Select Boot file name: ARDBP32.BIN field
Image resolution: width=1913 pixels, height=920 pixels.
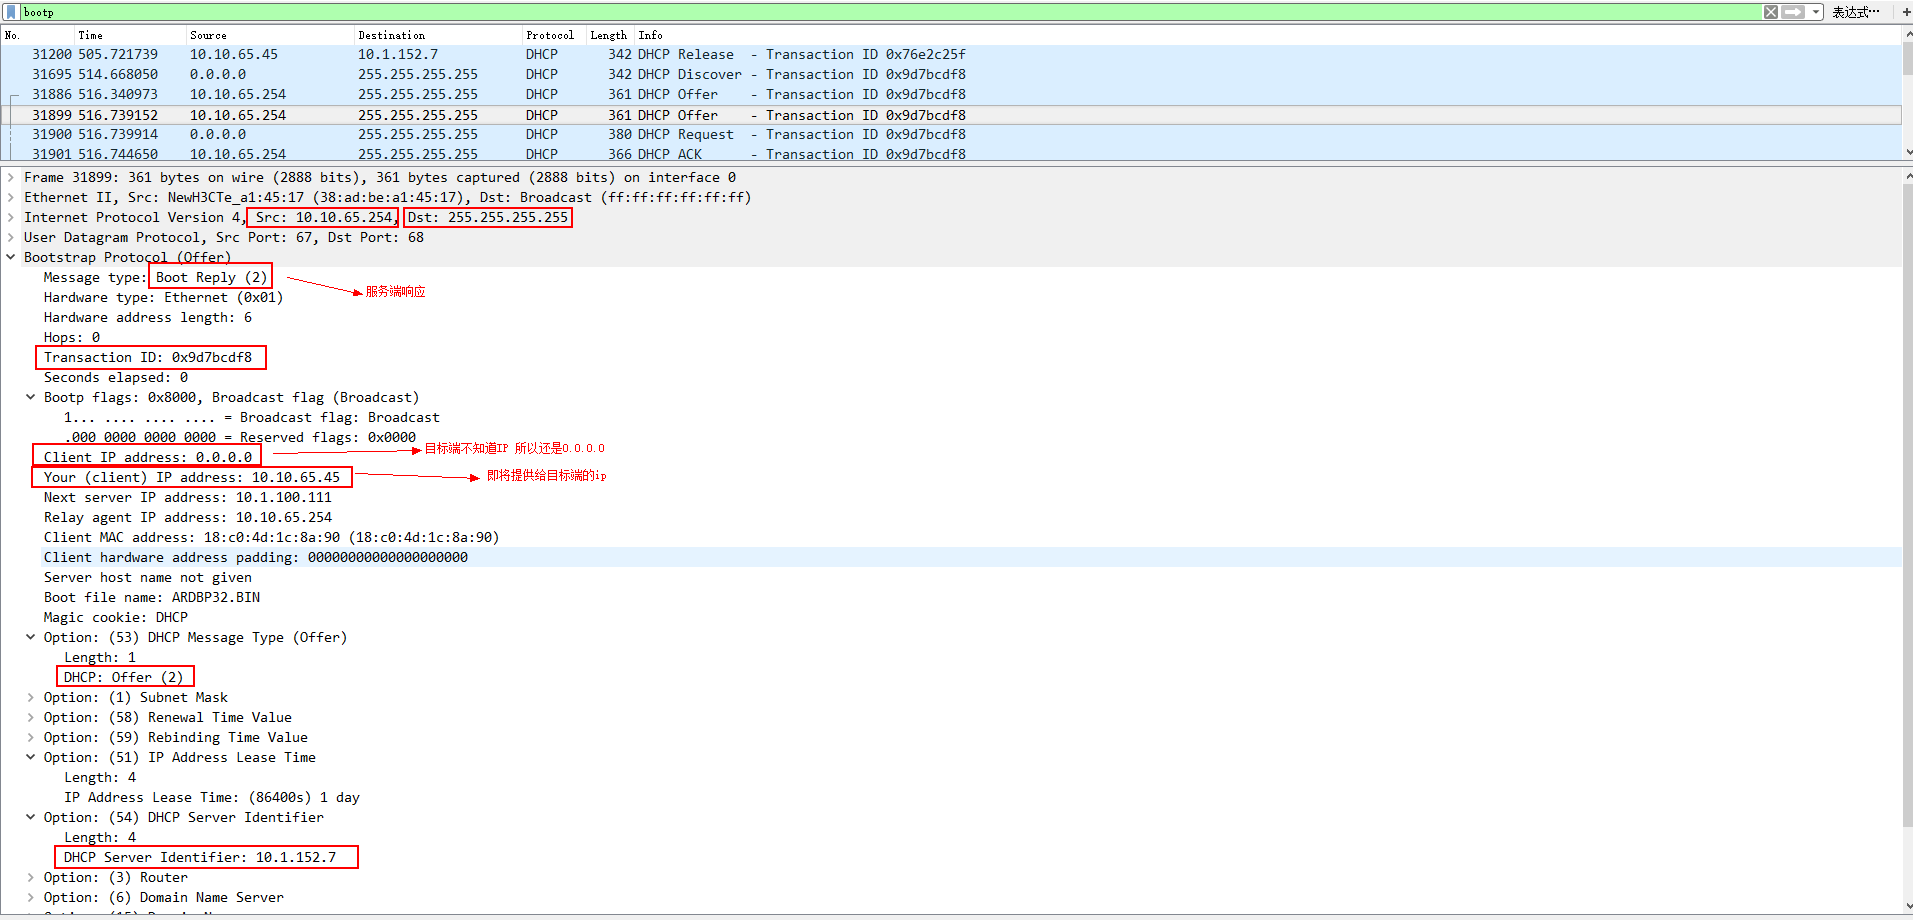[x=152, y=598]
